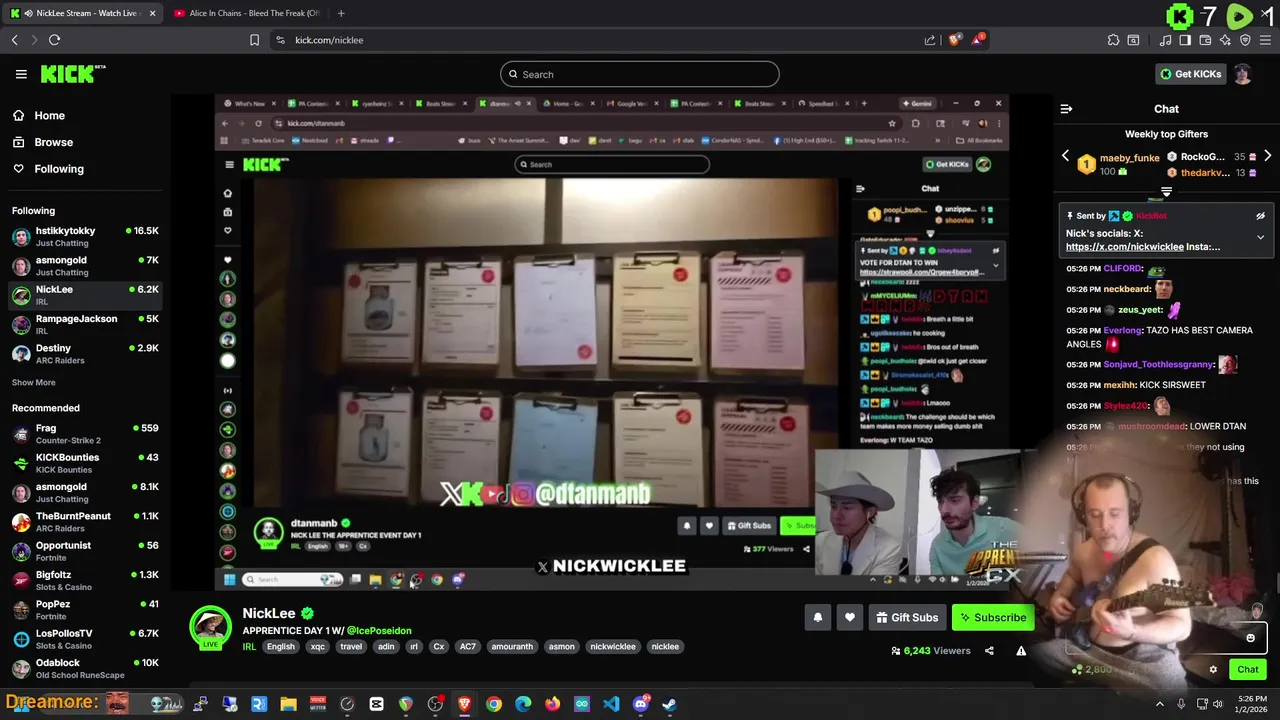Toggle notification bell for NickLee

tap(817, 617)
